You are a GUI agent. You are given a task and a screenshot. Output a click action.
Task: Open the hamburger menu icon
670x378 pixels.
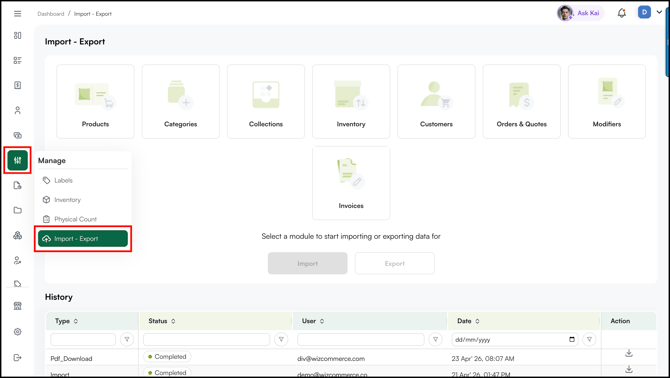pyautogui.click(x=18, y=14)
